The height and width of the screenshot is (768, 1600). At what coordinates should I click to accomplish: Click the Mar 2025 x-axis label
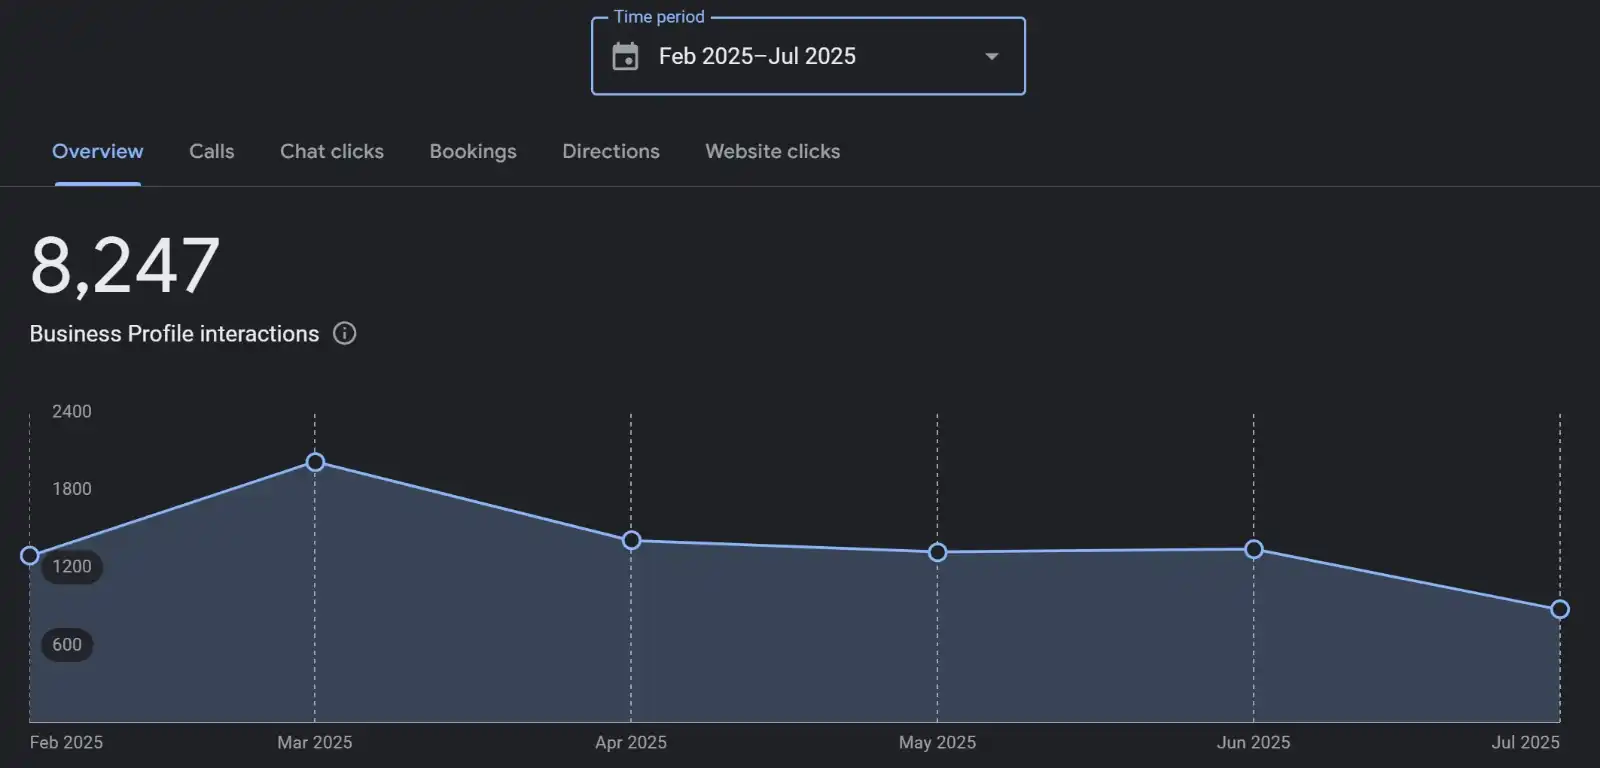pyautogui.click(x=315, y=742)
